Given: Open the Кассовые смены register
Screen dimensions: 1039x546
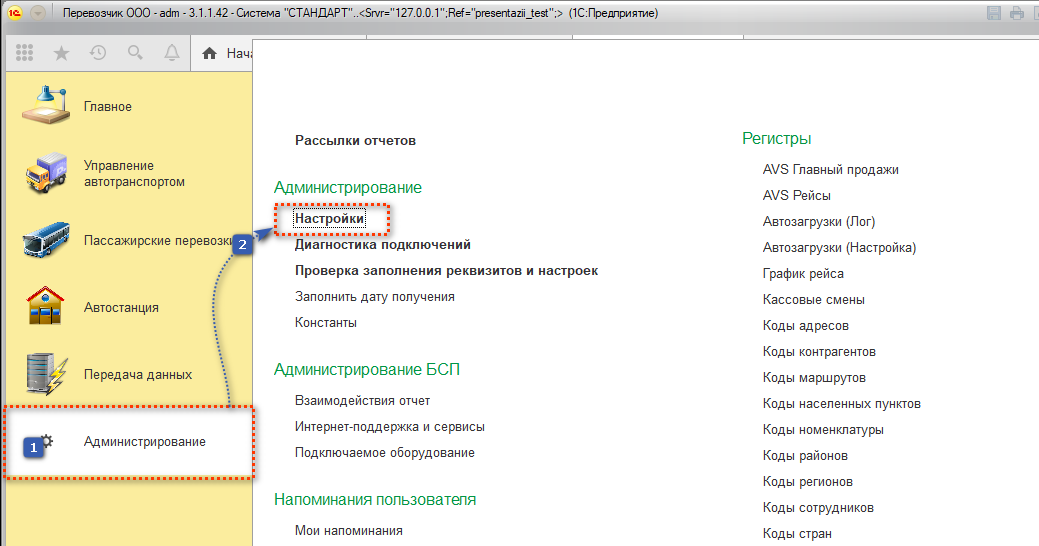Looking at the screenshot, I should point(813,300).
